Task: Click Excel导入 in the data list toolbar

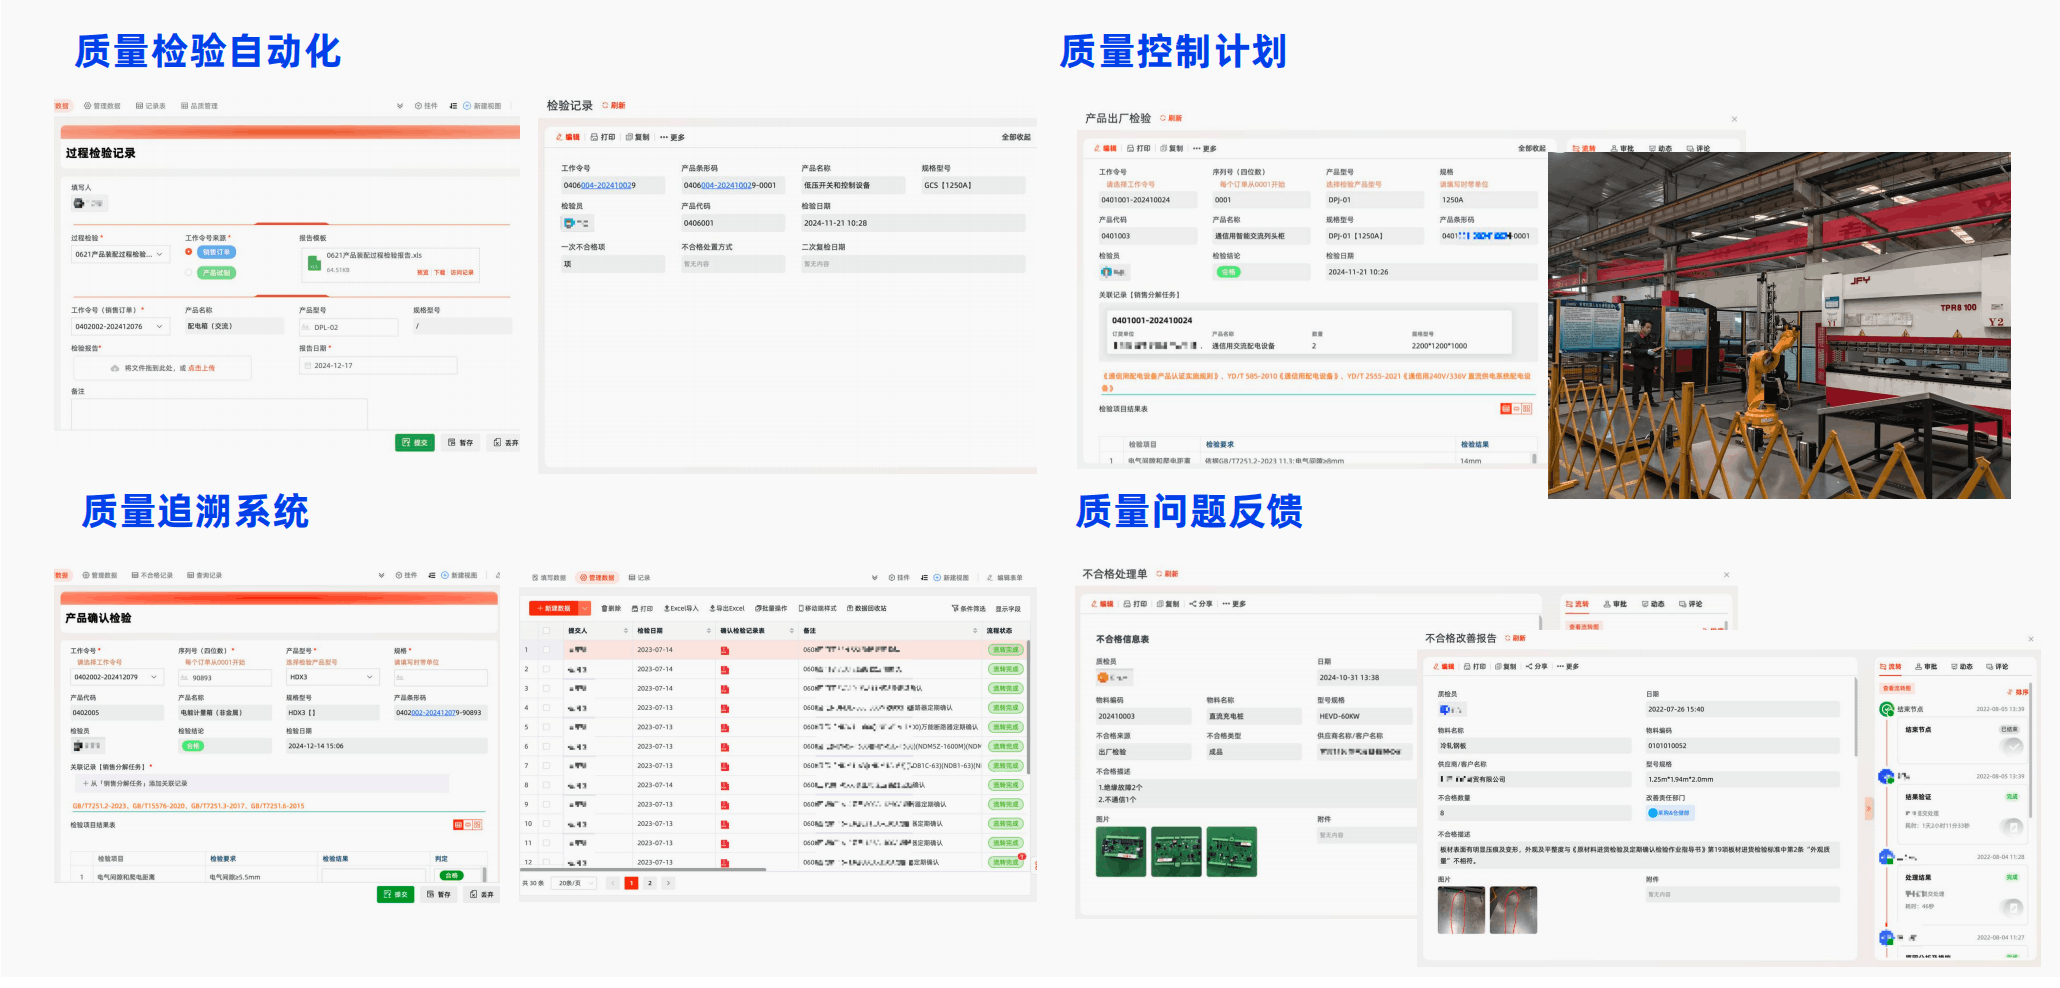Action: (x=681, y=608)
